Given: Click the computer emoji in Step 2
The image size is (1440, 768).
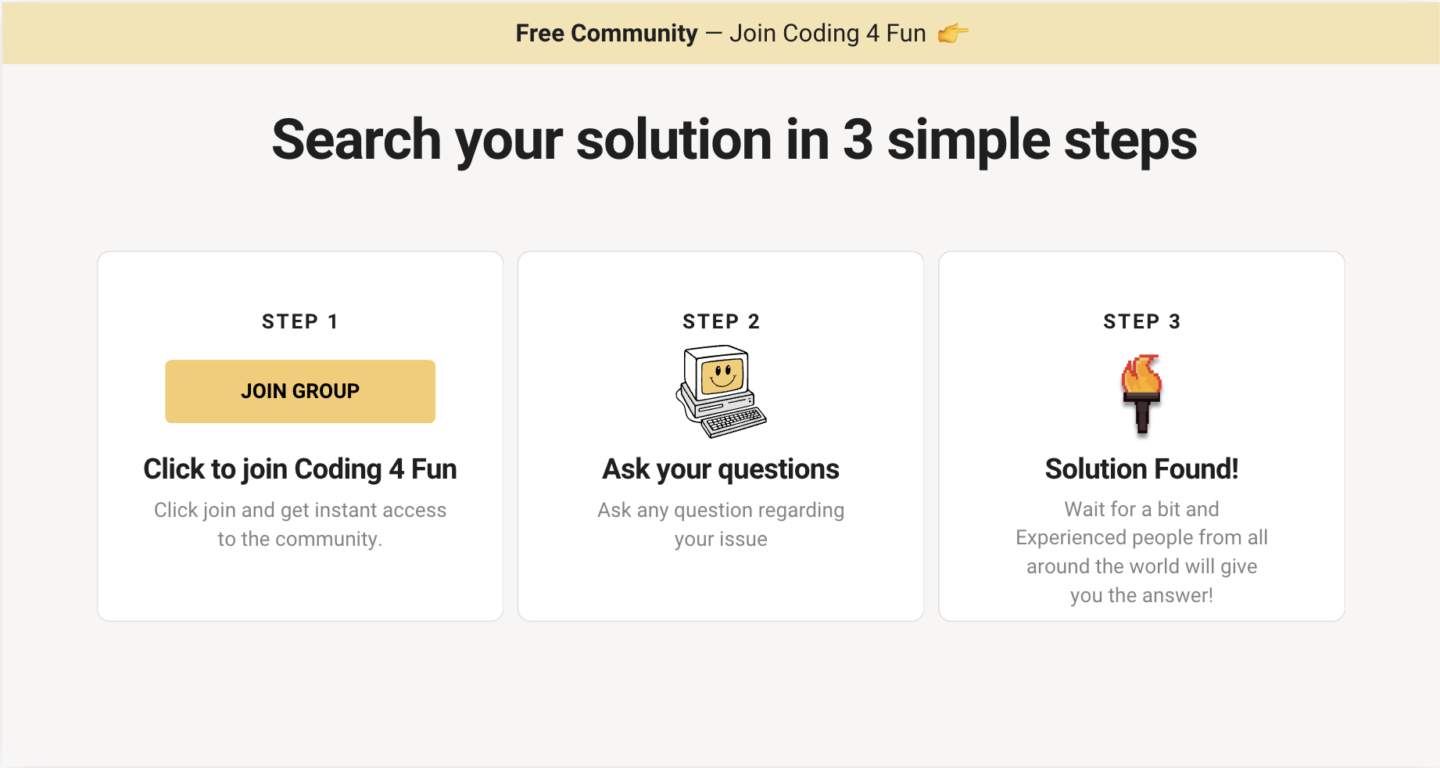Looking at the screenshot, I should click(720, 390).
